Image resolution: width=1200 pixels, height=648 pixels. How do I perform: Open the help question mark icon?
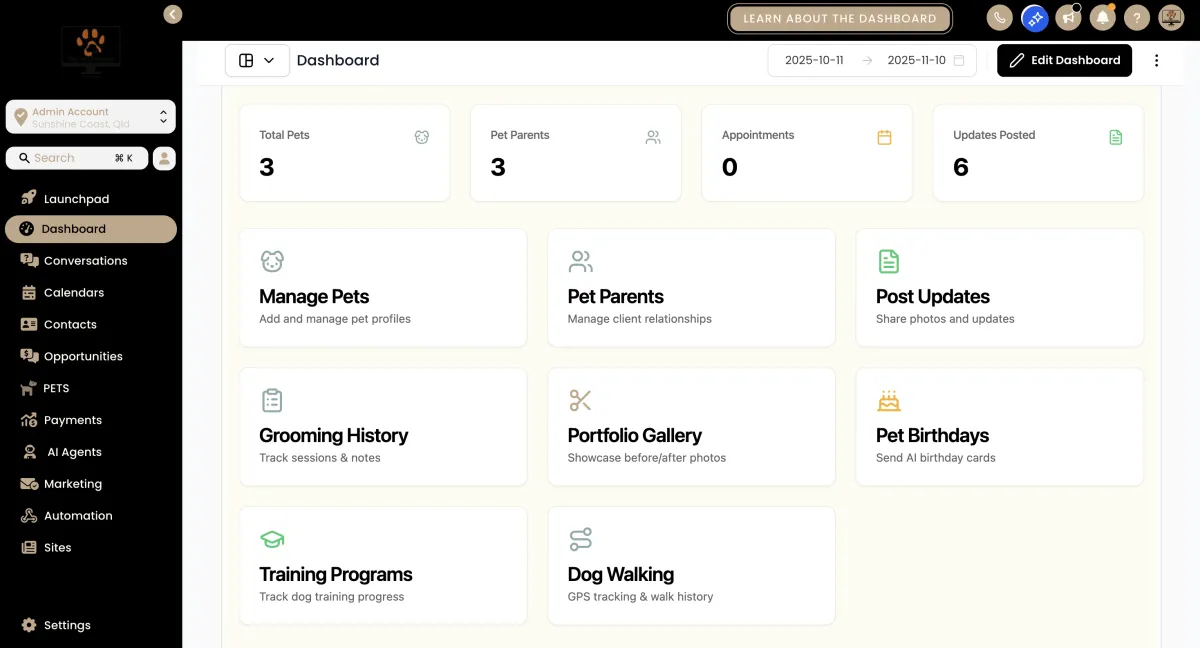tap(1136, 18)
